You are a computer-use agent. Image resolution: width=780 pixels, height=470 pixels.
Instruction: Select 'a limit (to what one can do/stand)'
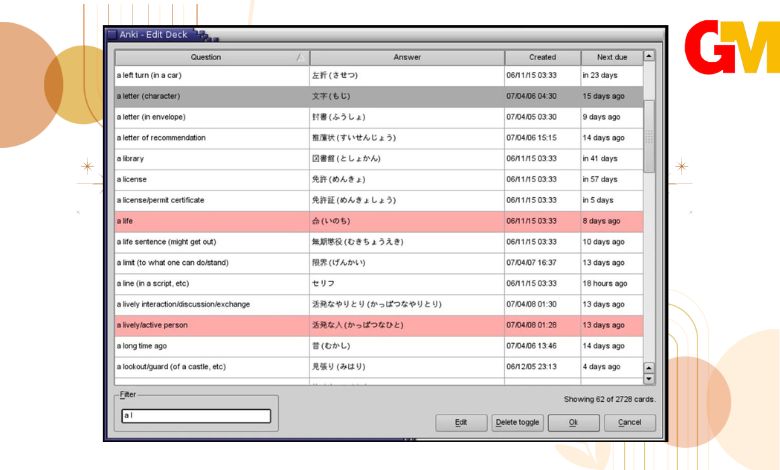[379, 263]
